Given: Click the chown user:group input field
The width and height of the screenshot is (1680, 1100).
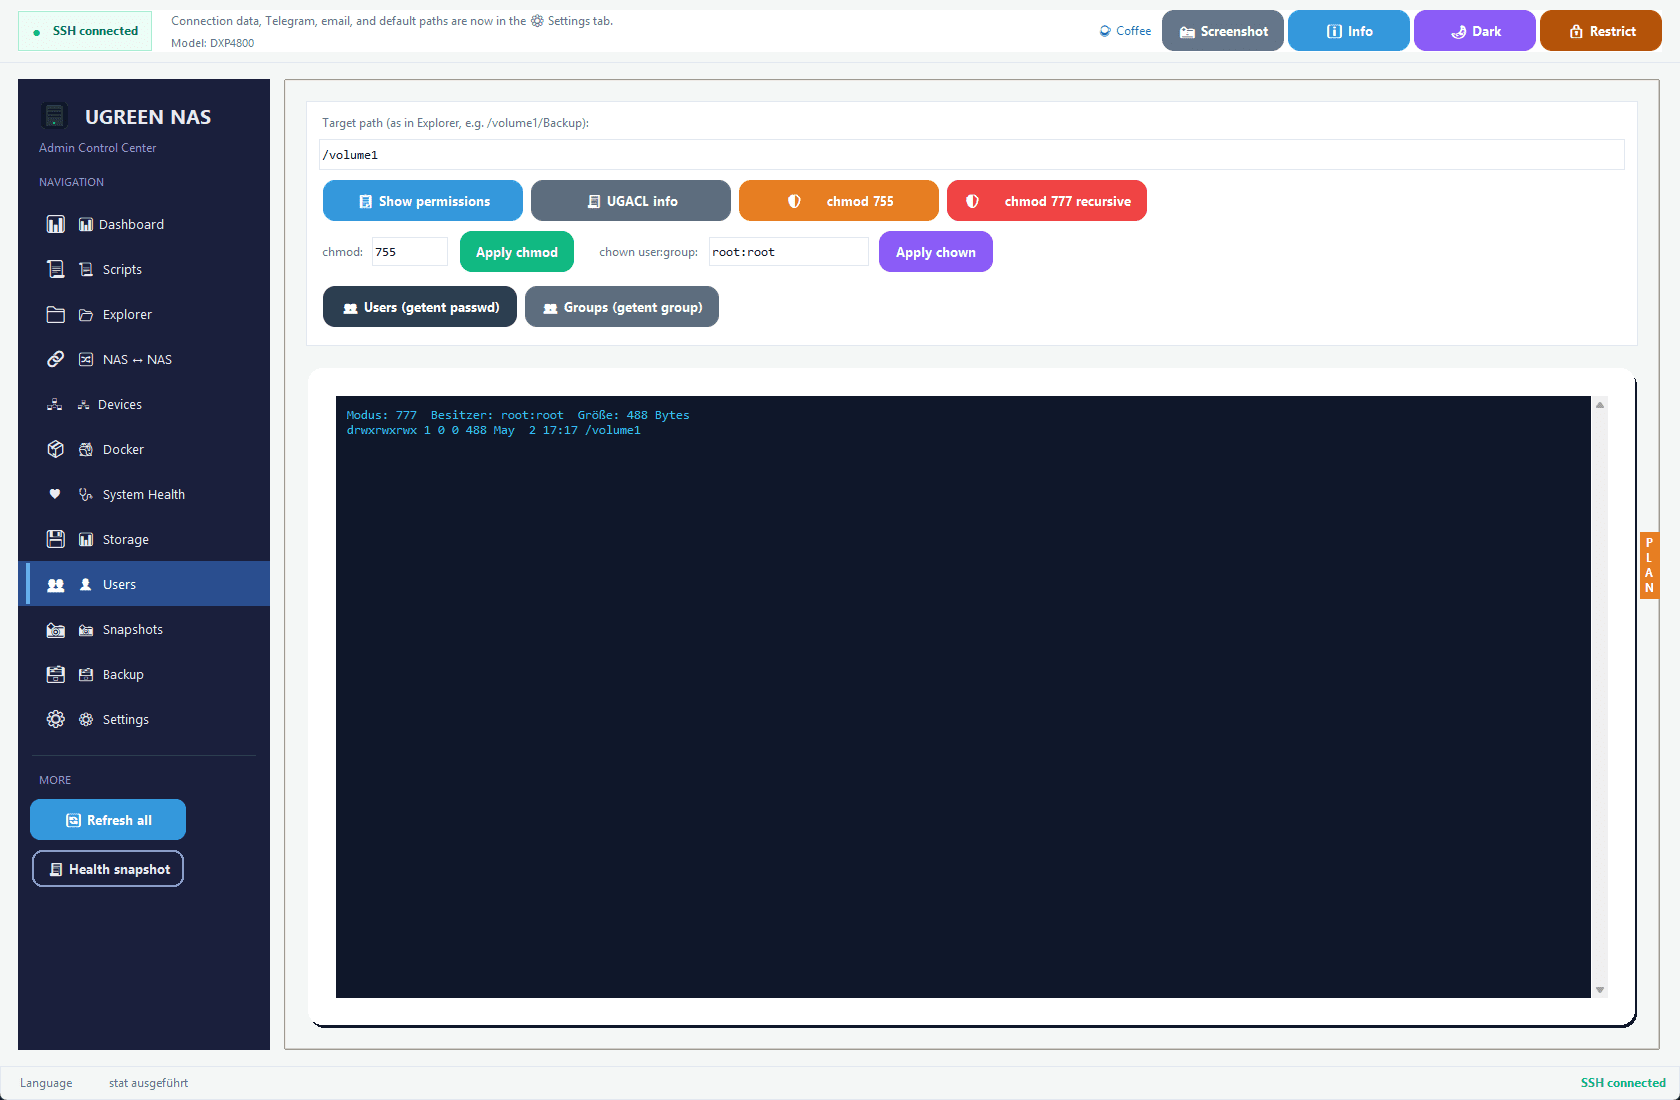Looking at the screenshot, I should click(x=788, y=252).
